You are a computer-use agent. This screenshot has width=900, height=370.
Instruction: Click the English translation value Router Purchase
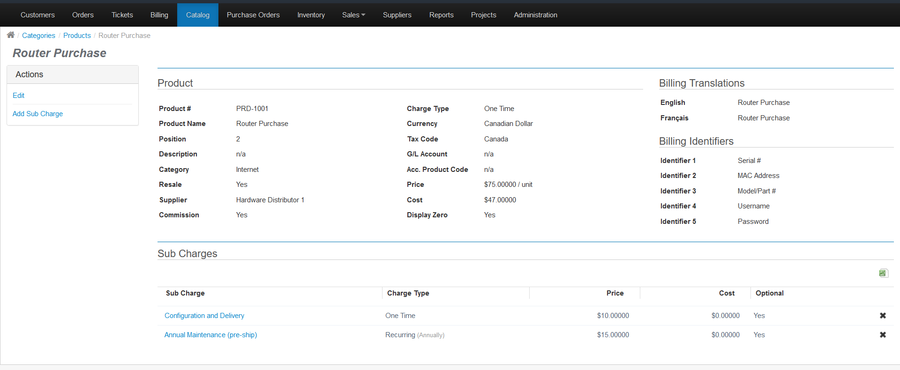[x=763, y=103]
